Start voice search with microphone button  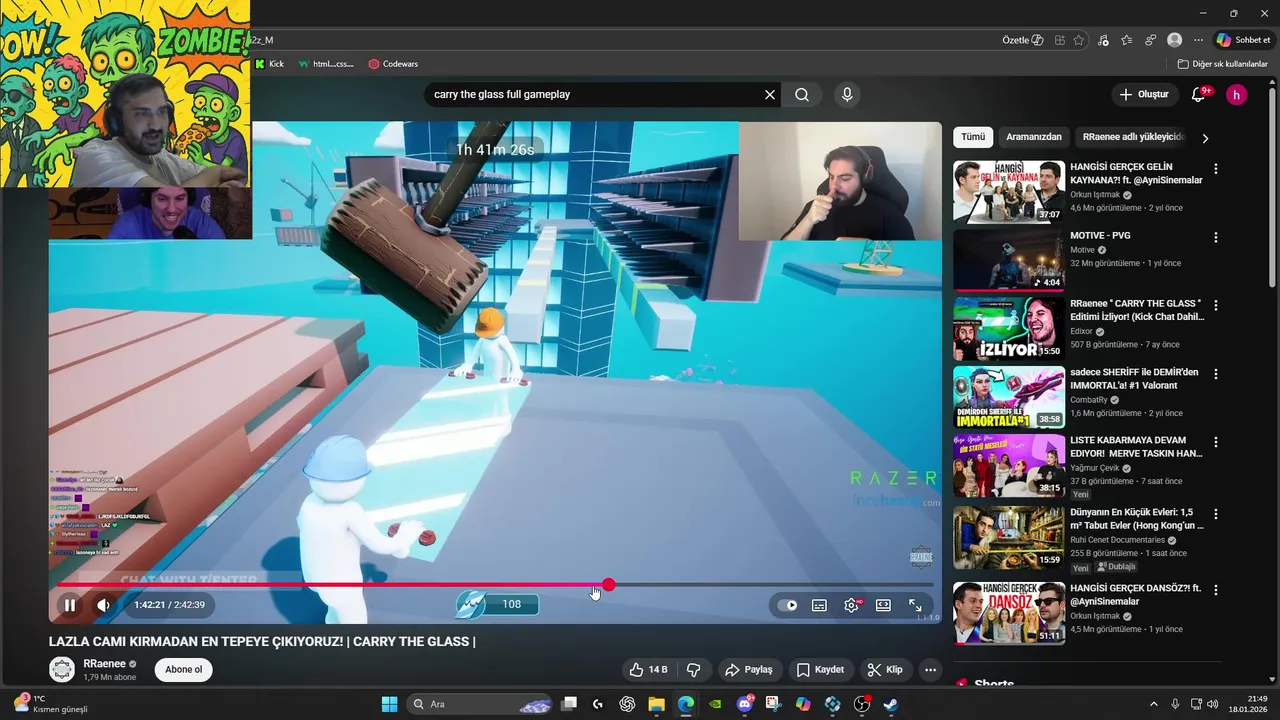[x=847, y=94]
